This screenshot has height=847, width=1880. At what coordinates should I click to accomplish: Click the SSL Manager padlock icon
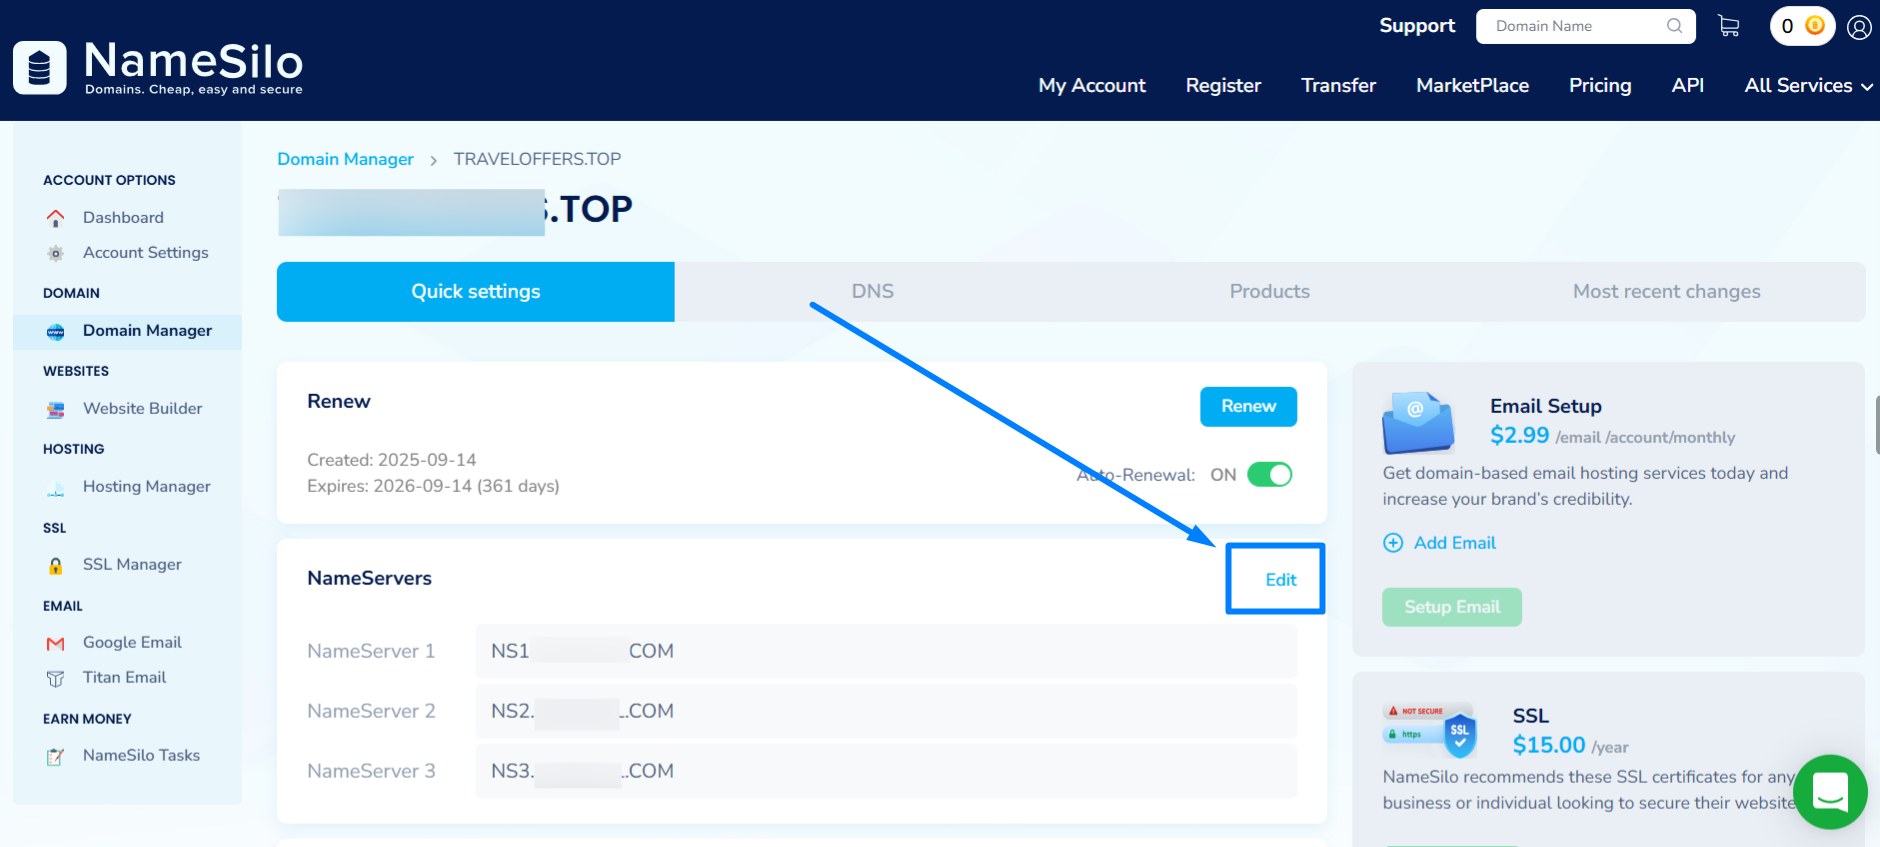56,566
